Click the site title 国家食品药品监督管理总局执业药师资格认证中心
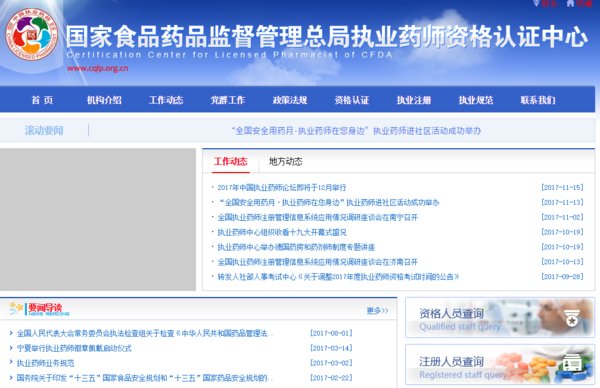The height and width of the screenshot is (388, 600). coord(327,37)
